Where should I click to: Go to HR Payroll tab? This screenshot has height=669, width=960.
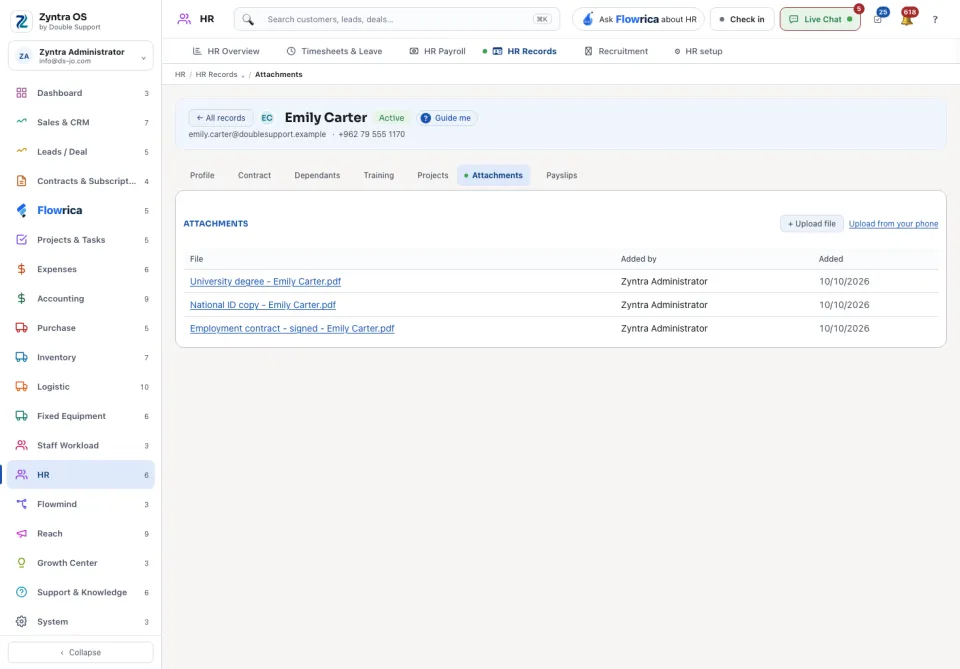(x=437, y=51)
